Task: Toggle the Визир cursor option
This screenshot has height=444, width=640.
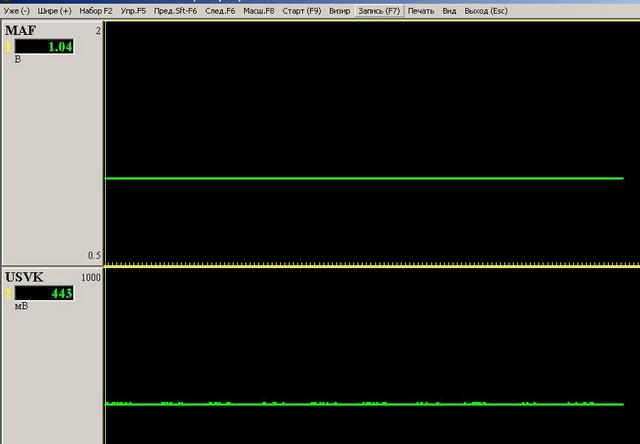Action: pos(339,10)
